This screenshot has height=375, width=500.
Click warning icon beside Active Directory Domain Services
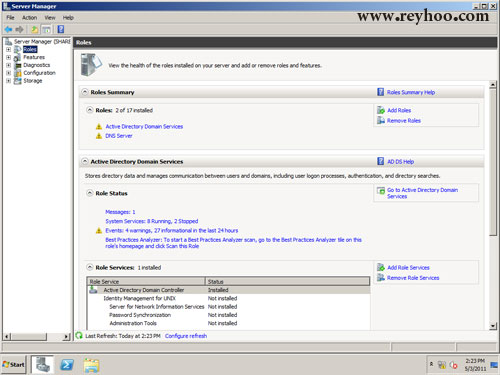tap(99, 127)
